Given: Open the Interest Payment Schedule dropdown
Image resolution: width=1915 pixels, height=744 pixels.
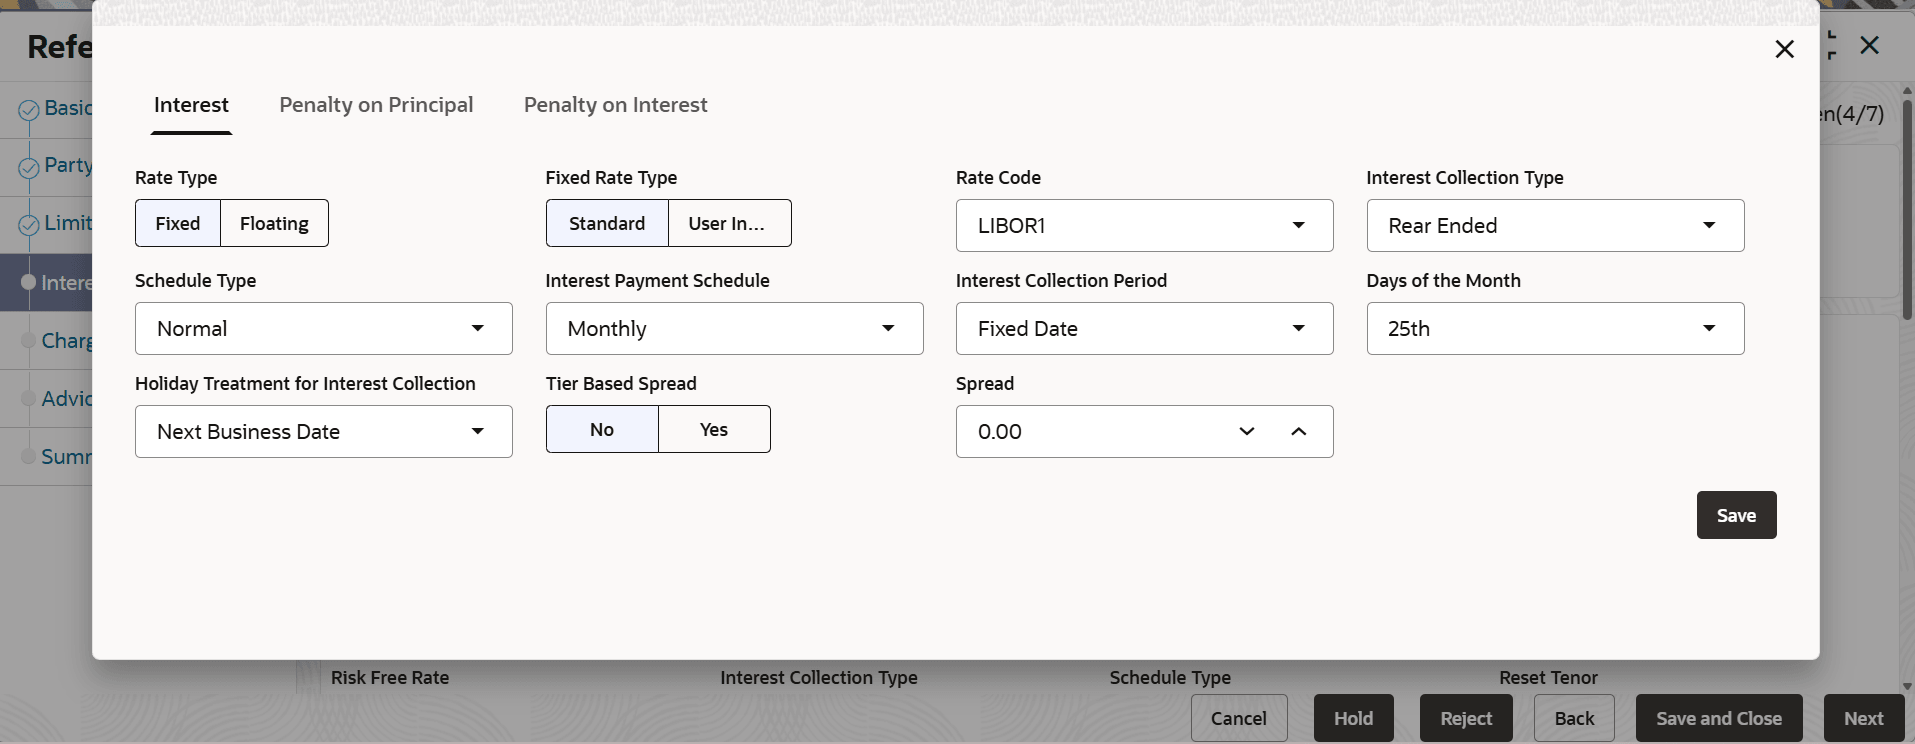Looking at the screenshot, I should pos(734,329).
